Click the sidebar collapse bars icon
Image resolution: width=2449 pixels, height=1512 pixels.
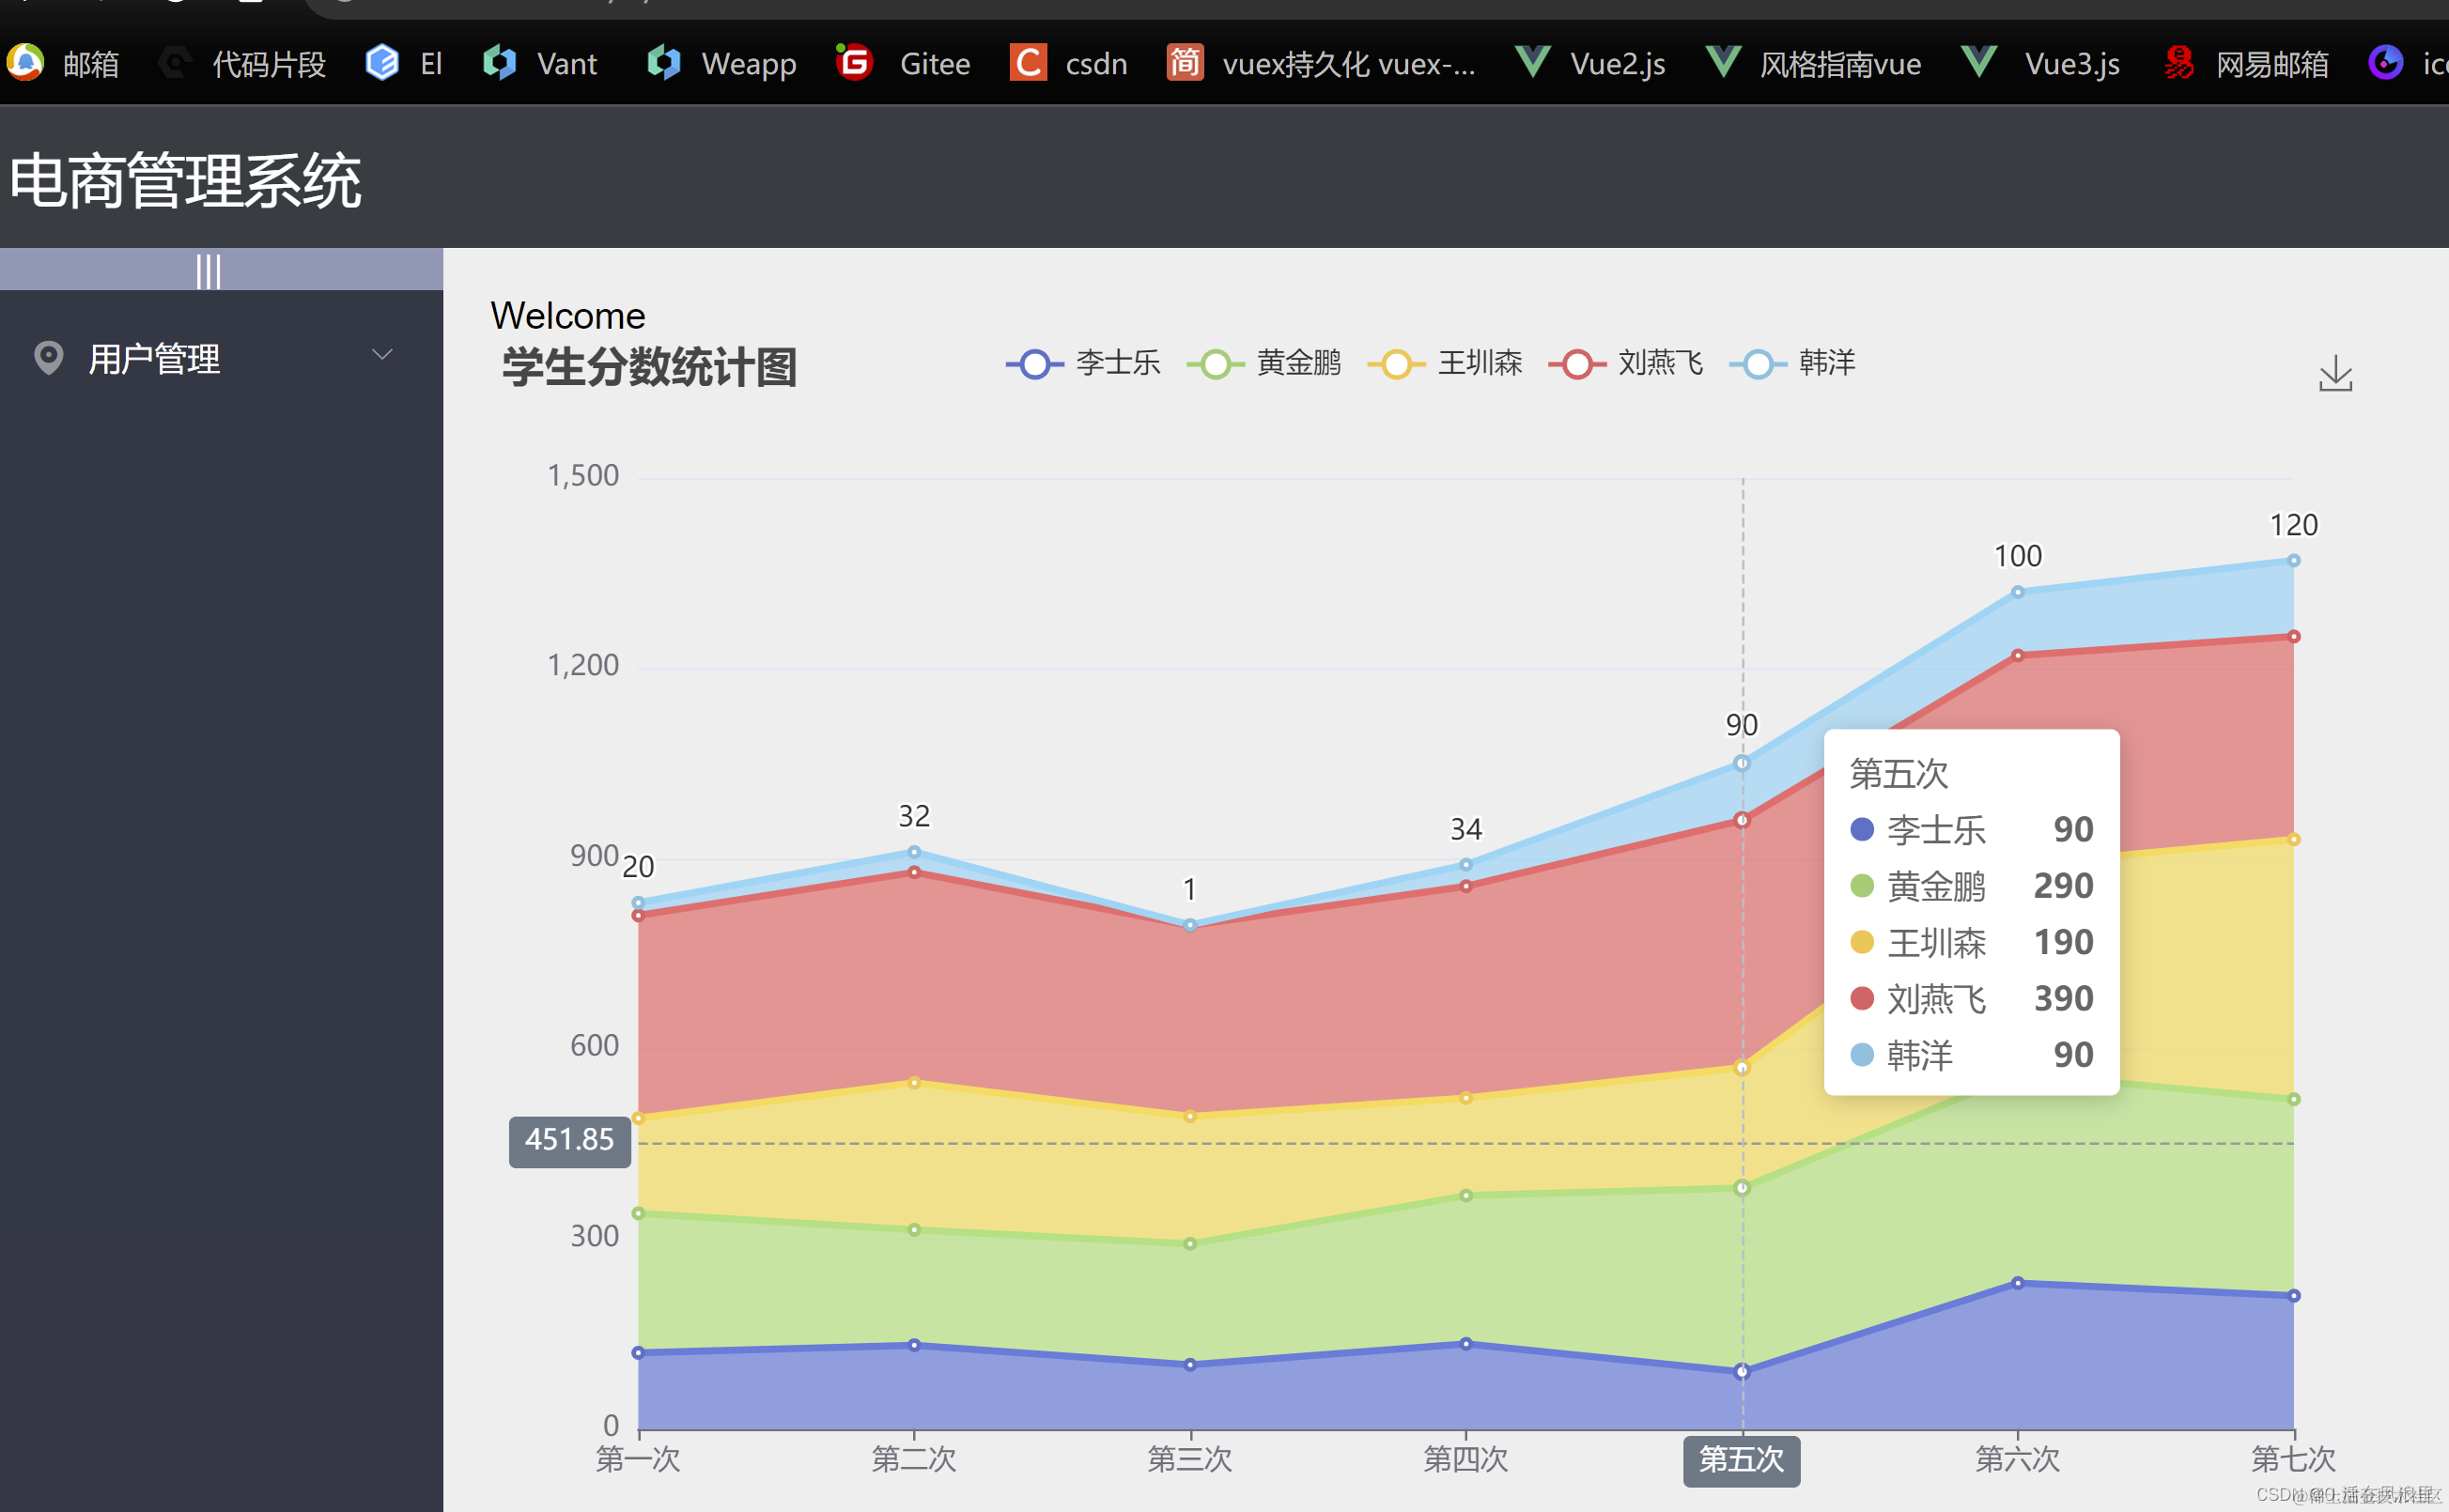click(x=208, y=270)
